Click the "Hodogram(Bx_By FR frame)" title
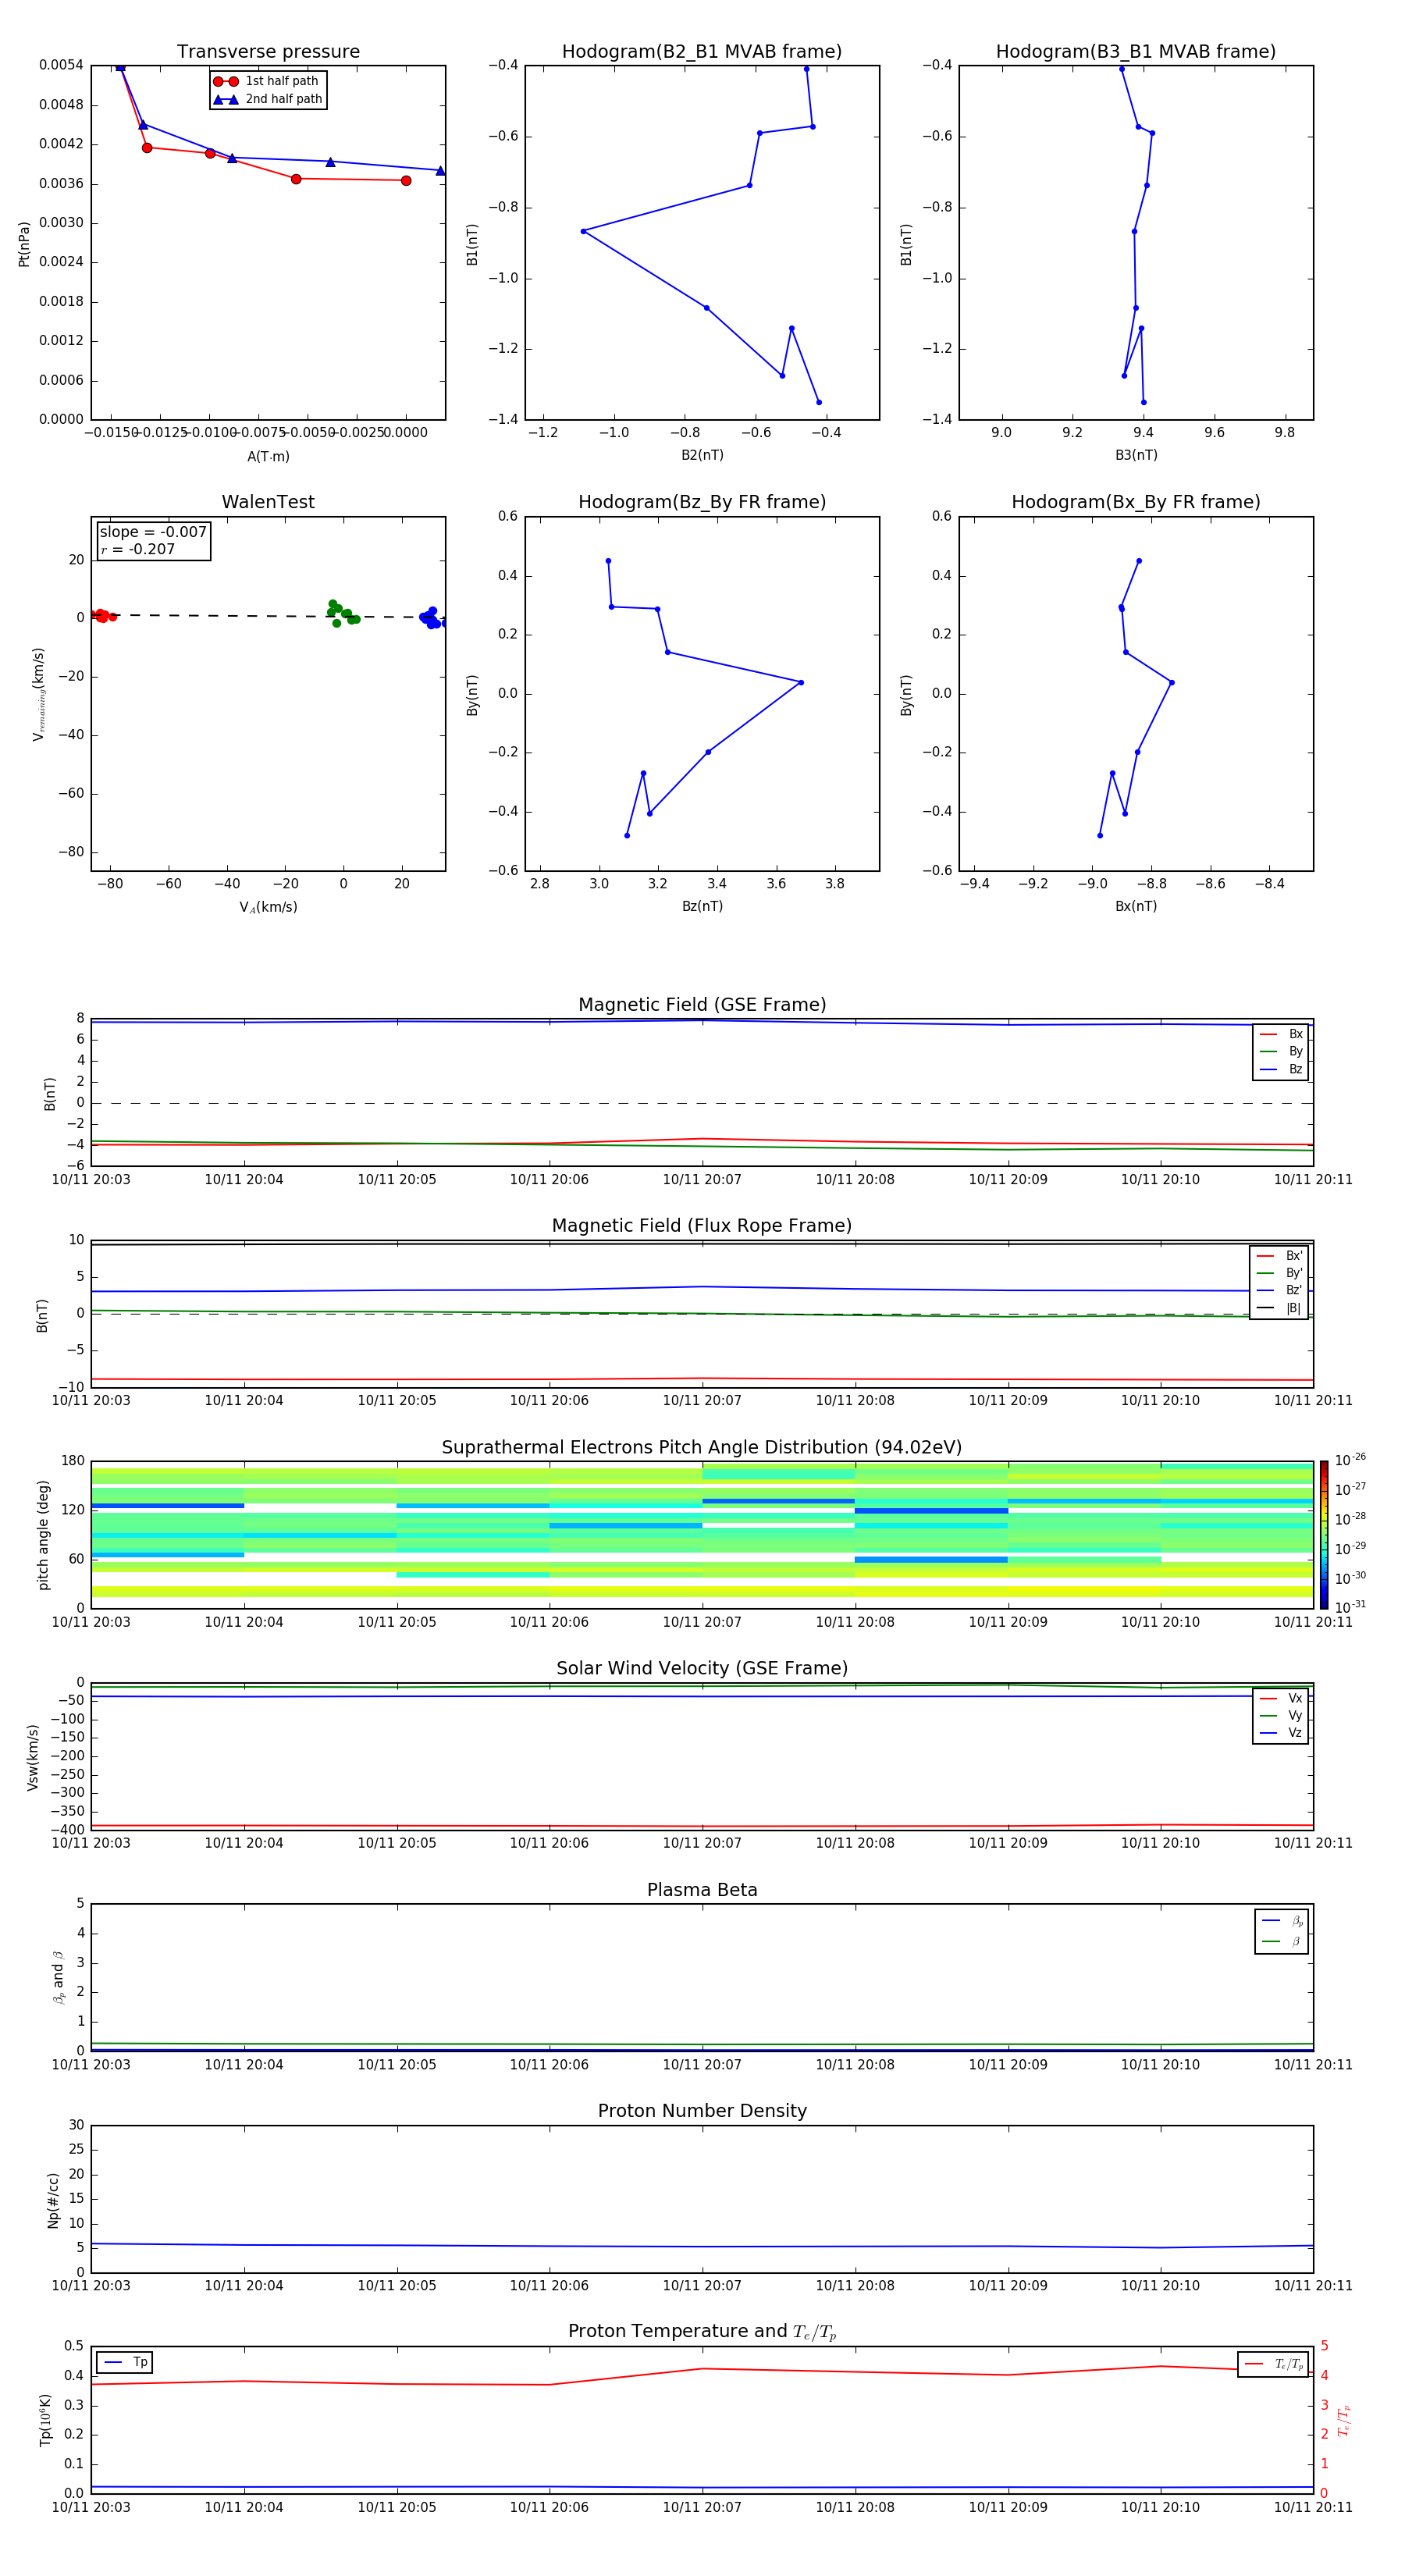The width and height of the screenshot is (1405, 2576). pos(1136,502)
